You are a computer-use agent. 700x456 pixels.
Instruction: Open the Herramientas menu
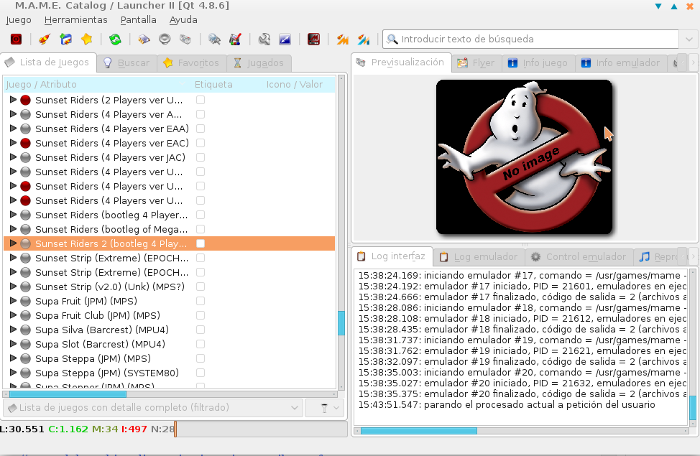click(x=76, y=20)
